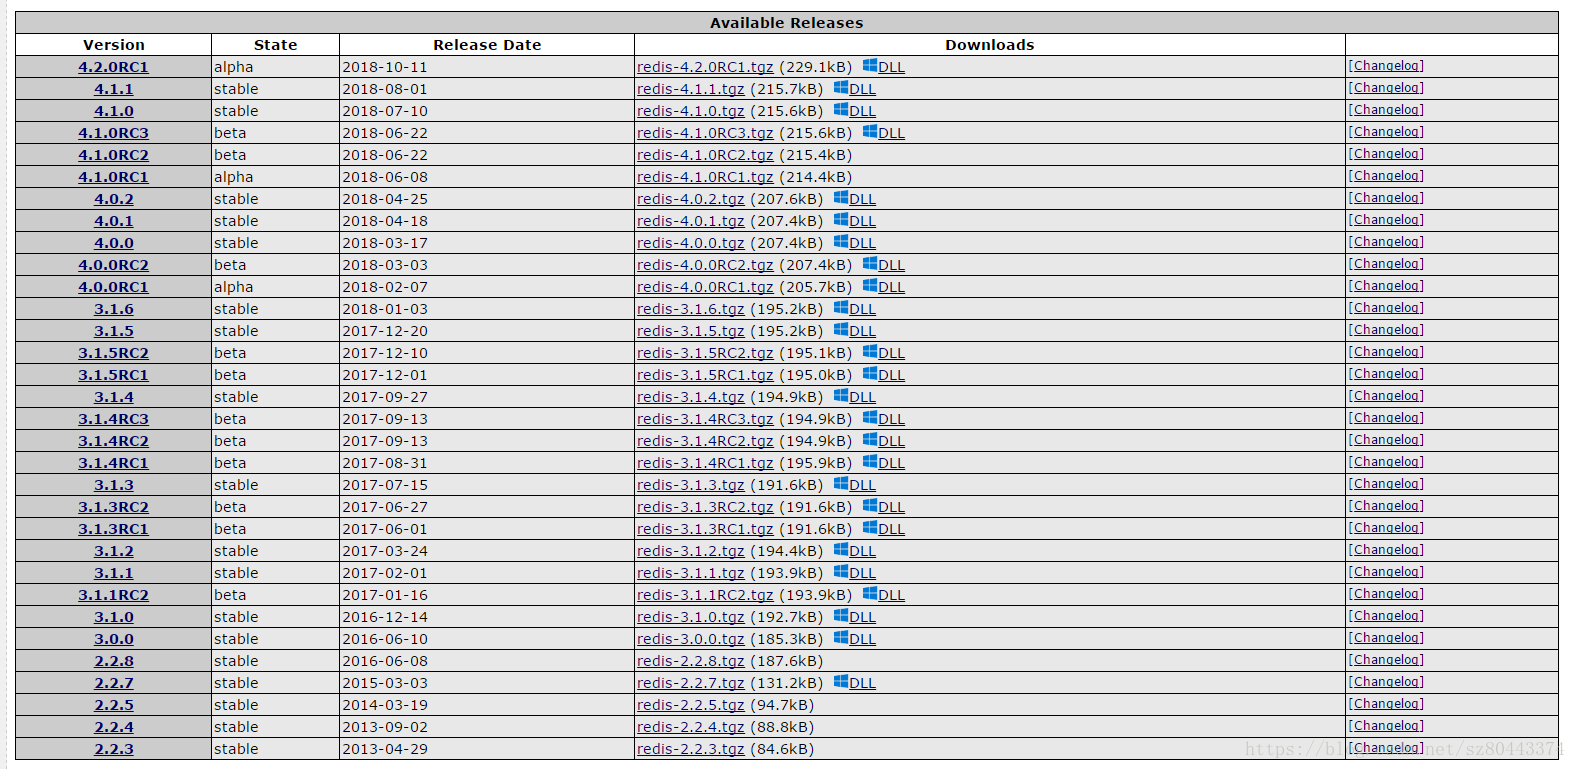Download redis-3.1.2.tgz

tap(691, 551)
